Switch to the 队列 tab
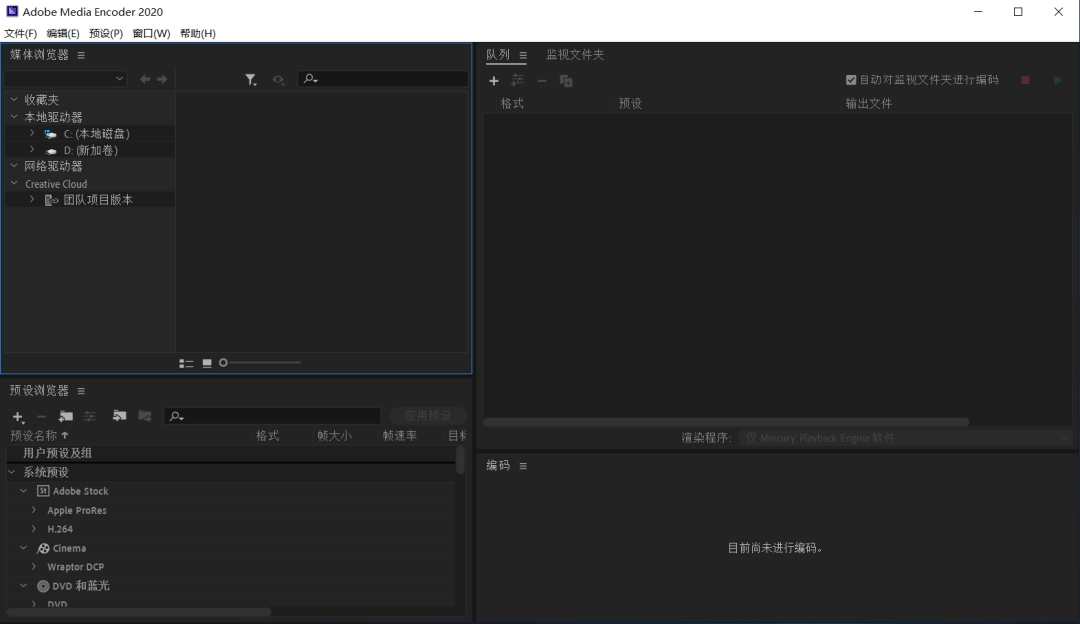This screenshot has height=624, width=1080. pyautogui.click(x=498, y=54)
